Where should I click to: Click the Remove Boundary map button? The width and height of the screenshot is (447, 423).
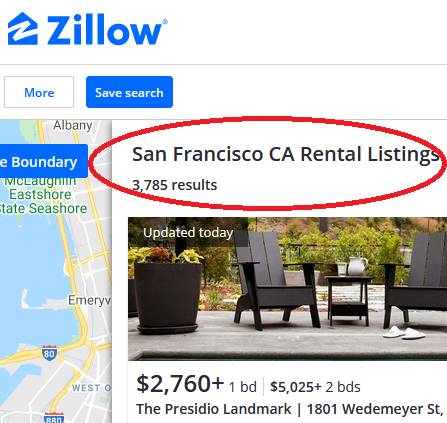[x=44, y=161]
